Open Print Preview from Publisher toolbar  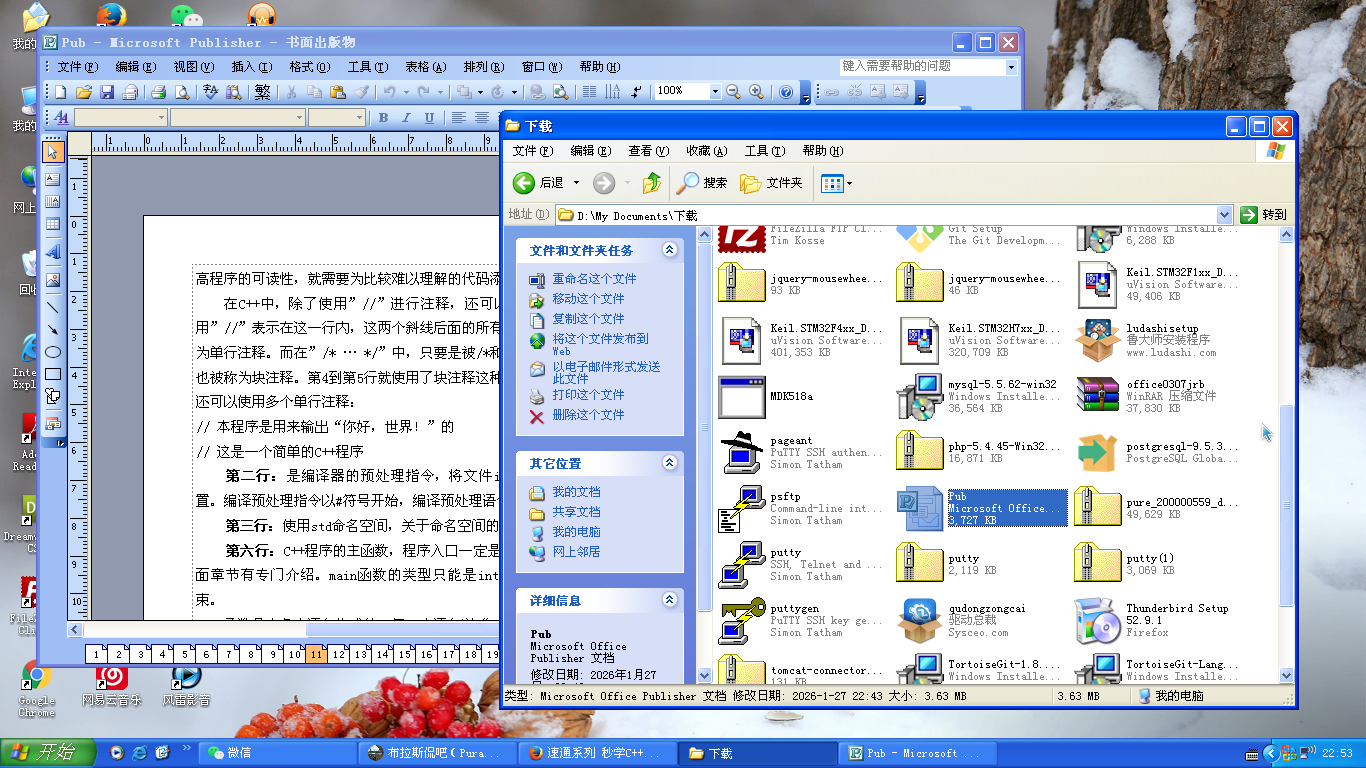pyautogui.click(x=182, y=92)
